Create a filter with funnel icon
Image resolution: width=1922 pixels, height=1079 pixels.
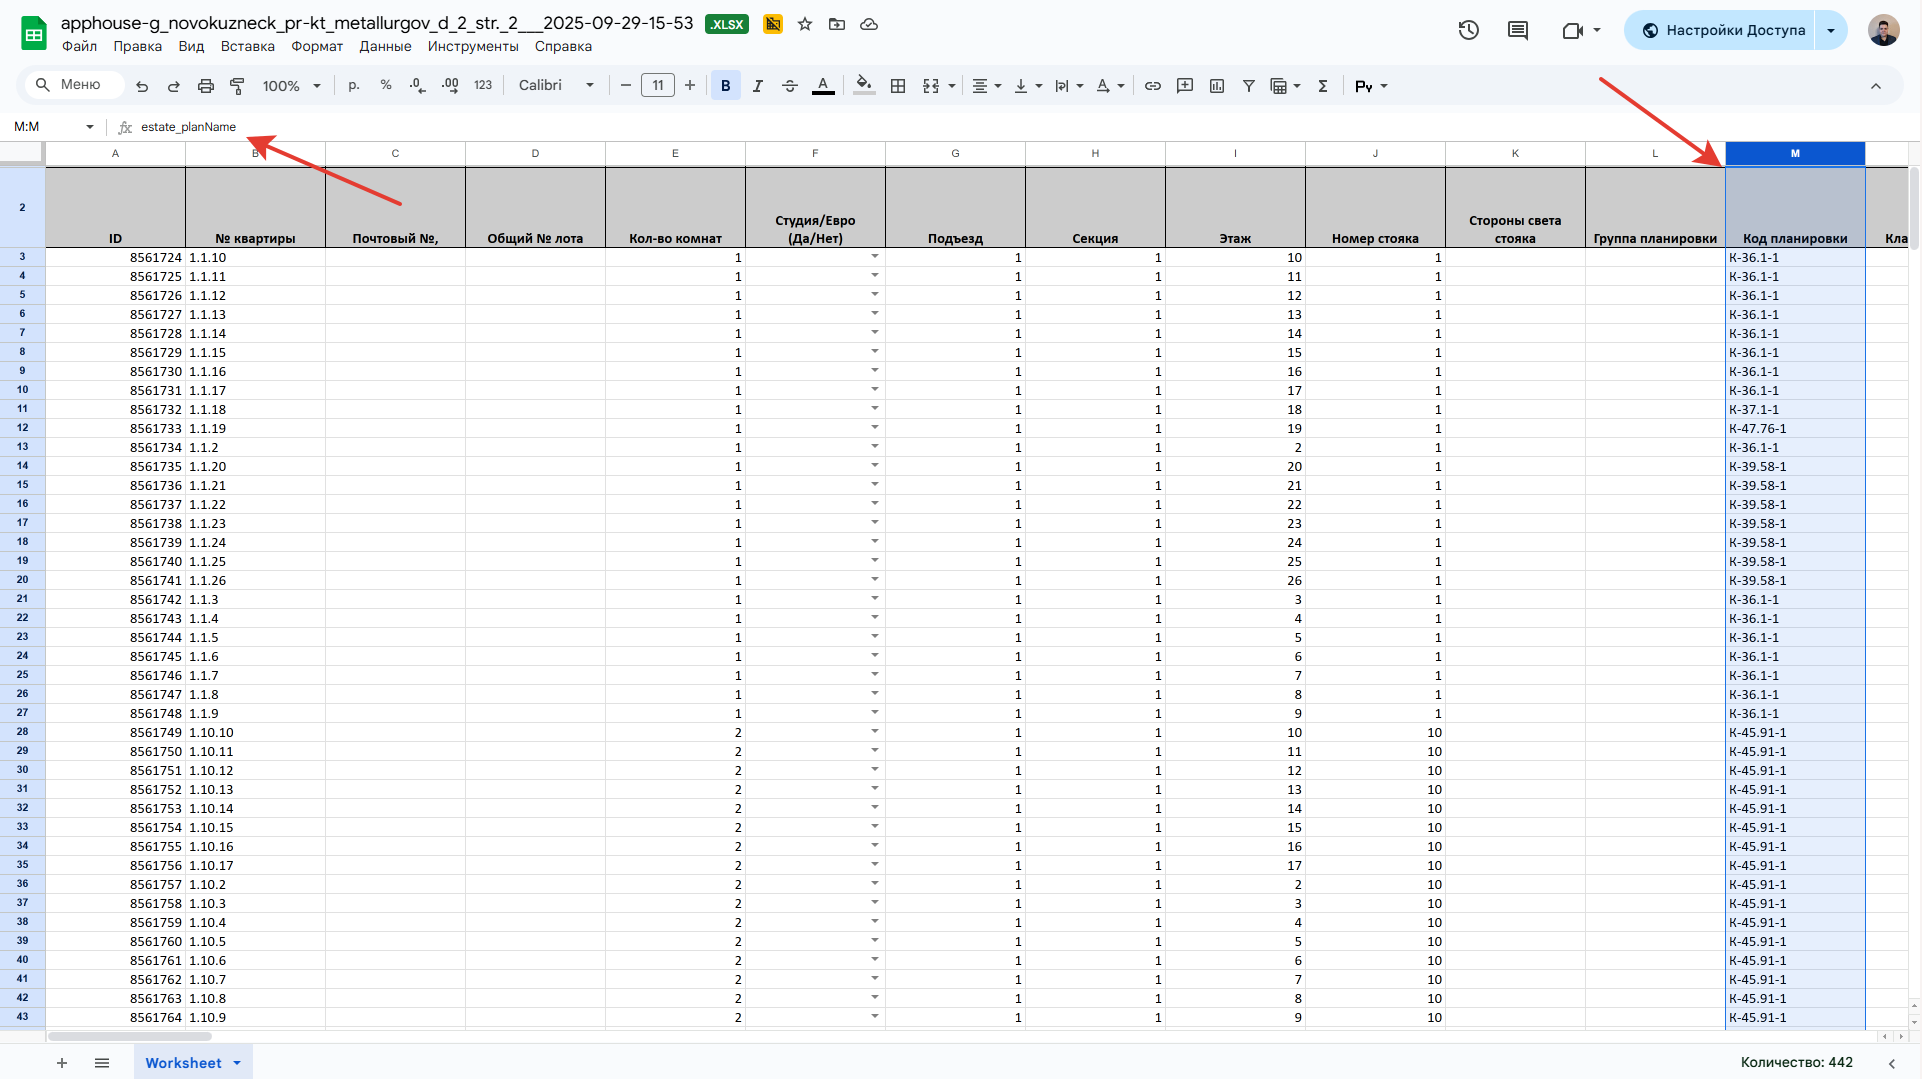tap(1249, 86)
